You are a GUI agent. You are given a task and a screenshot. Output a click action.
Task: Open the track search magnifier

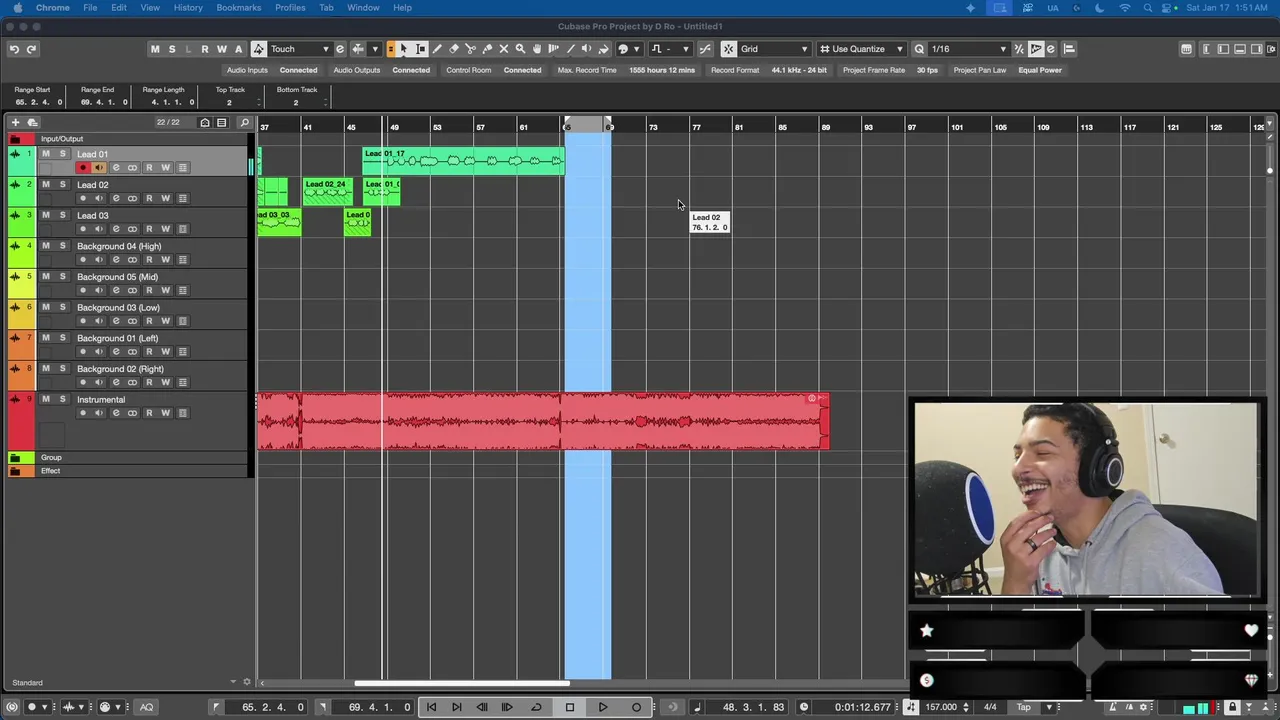[244, 123]
